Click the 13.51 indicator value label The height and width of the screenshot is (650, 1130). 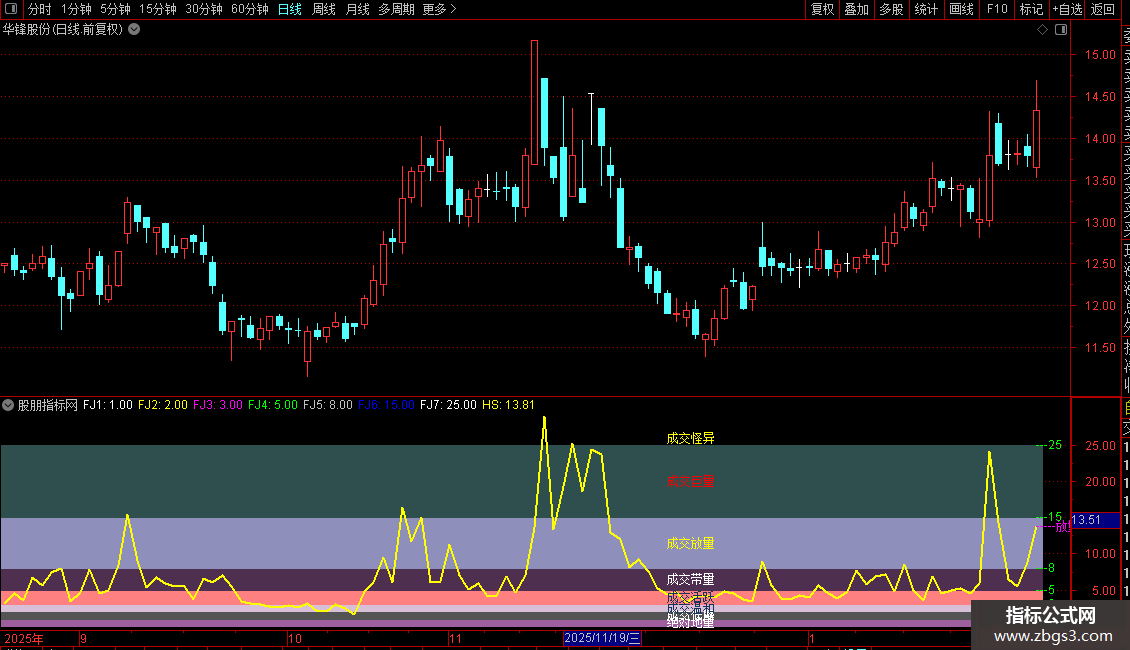point(1095,520)
